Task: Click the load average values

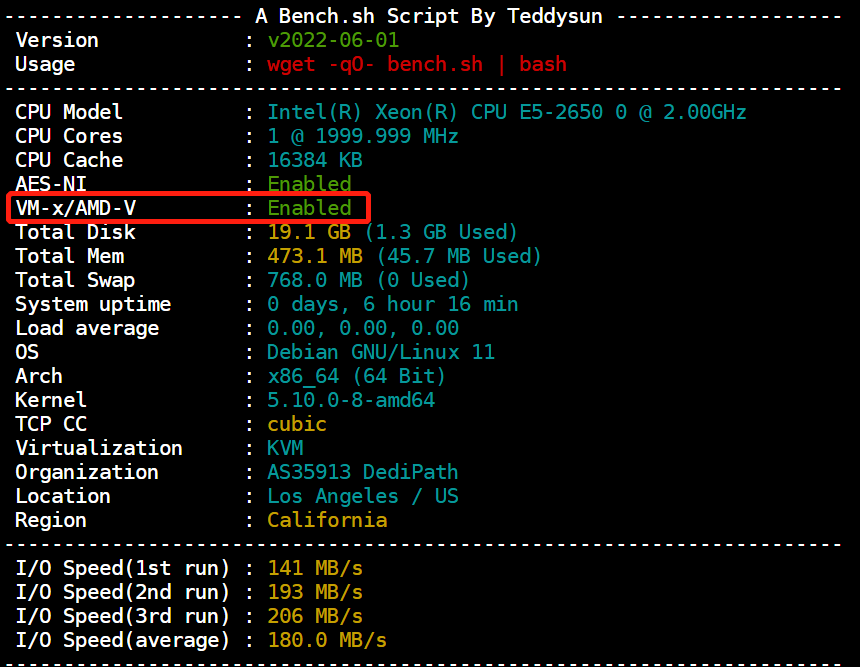Action: tap(362, 328)
